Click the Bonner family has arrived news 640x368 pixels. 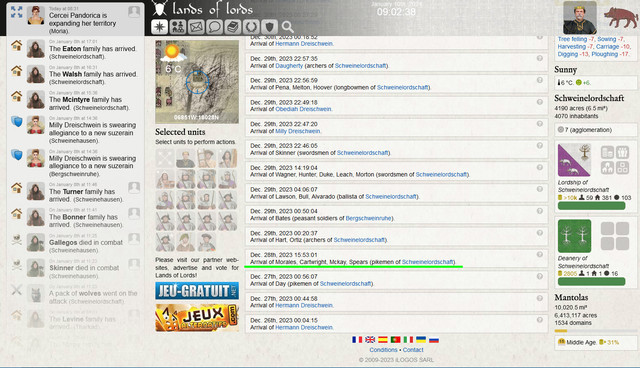click(76, 217)
